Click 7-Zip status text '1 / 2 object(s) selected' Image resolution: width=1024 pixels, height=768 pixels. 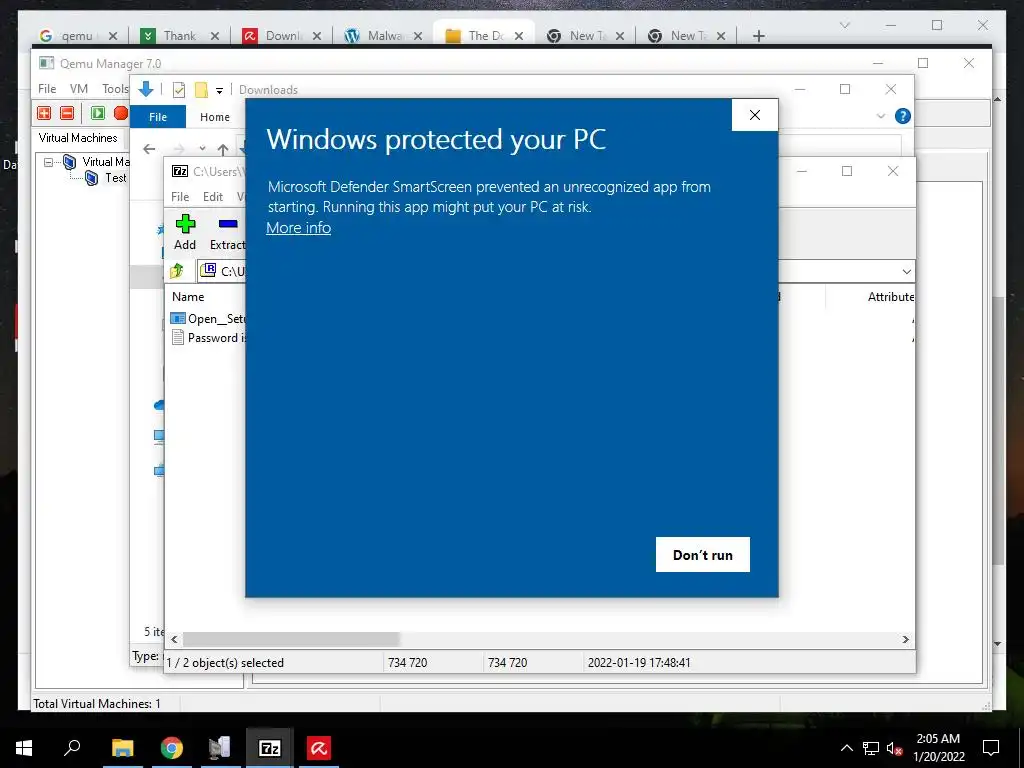(x=225, y=662)
